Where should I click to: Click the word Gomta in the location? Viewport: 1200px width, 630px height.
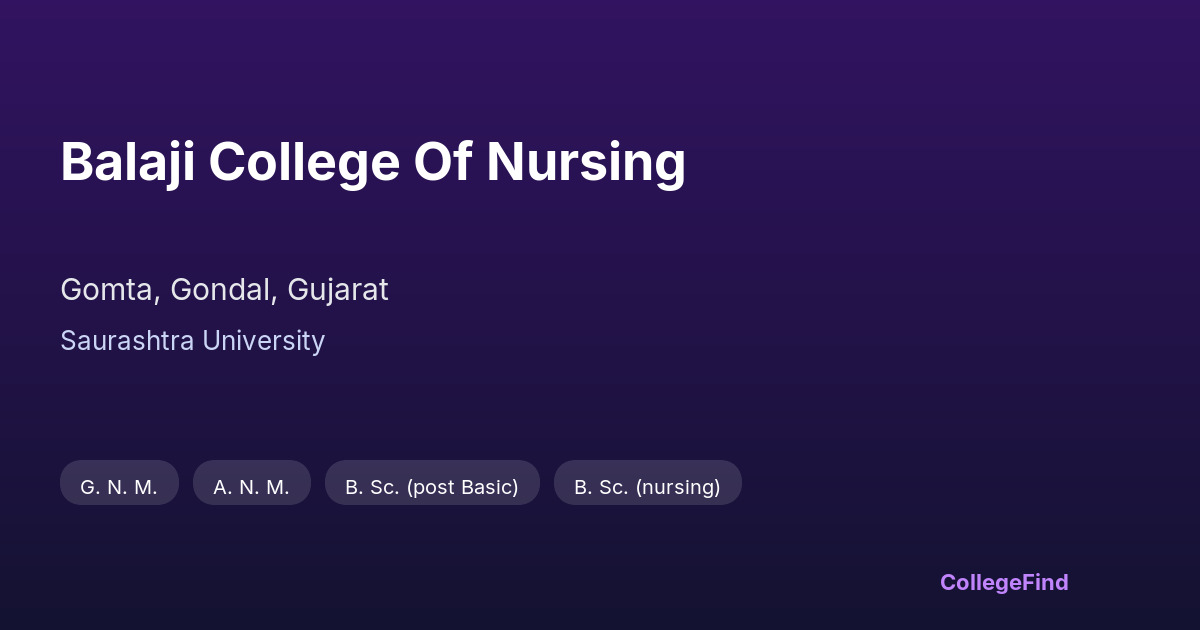pos(109,290)
